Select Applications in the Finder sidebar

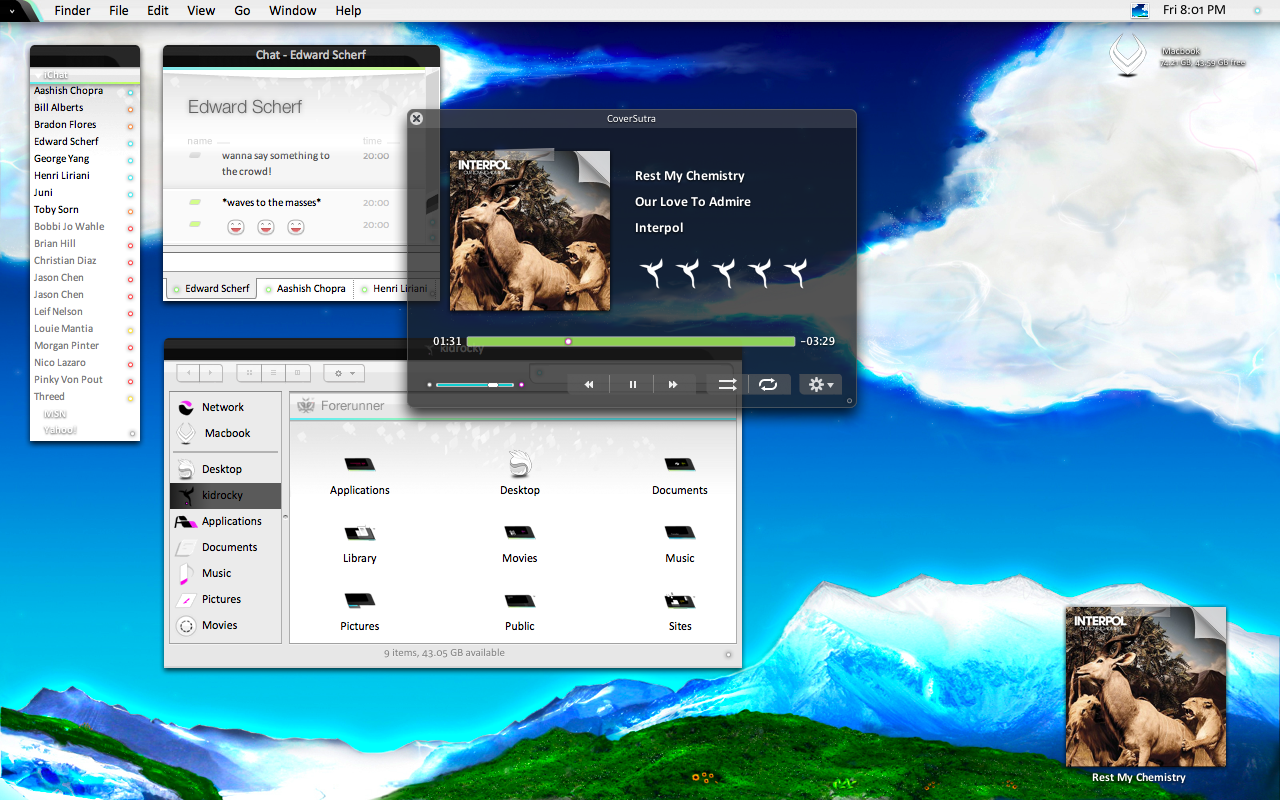225,521
